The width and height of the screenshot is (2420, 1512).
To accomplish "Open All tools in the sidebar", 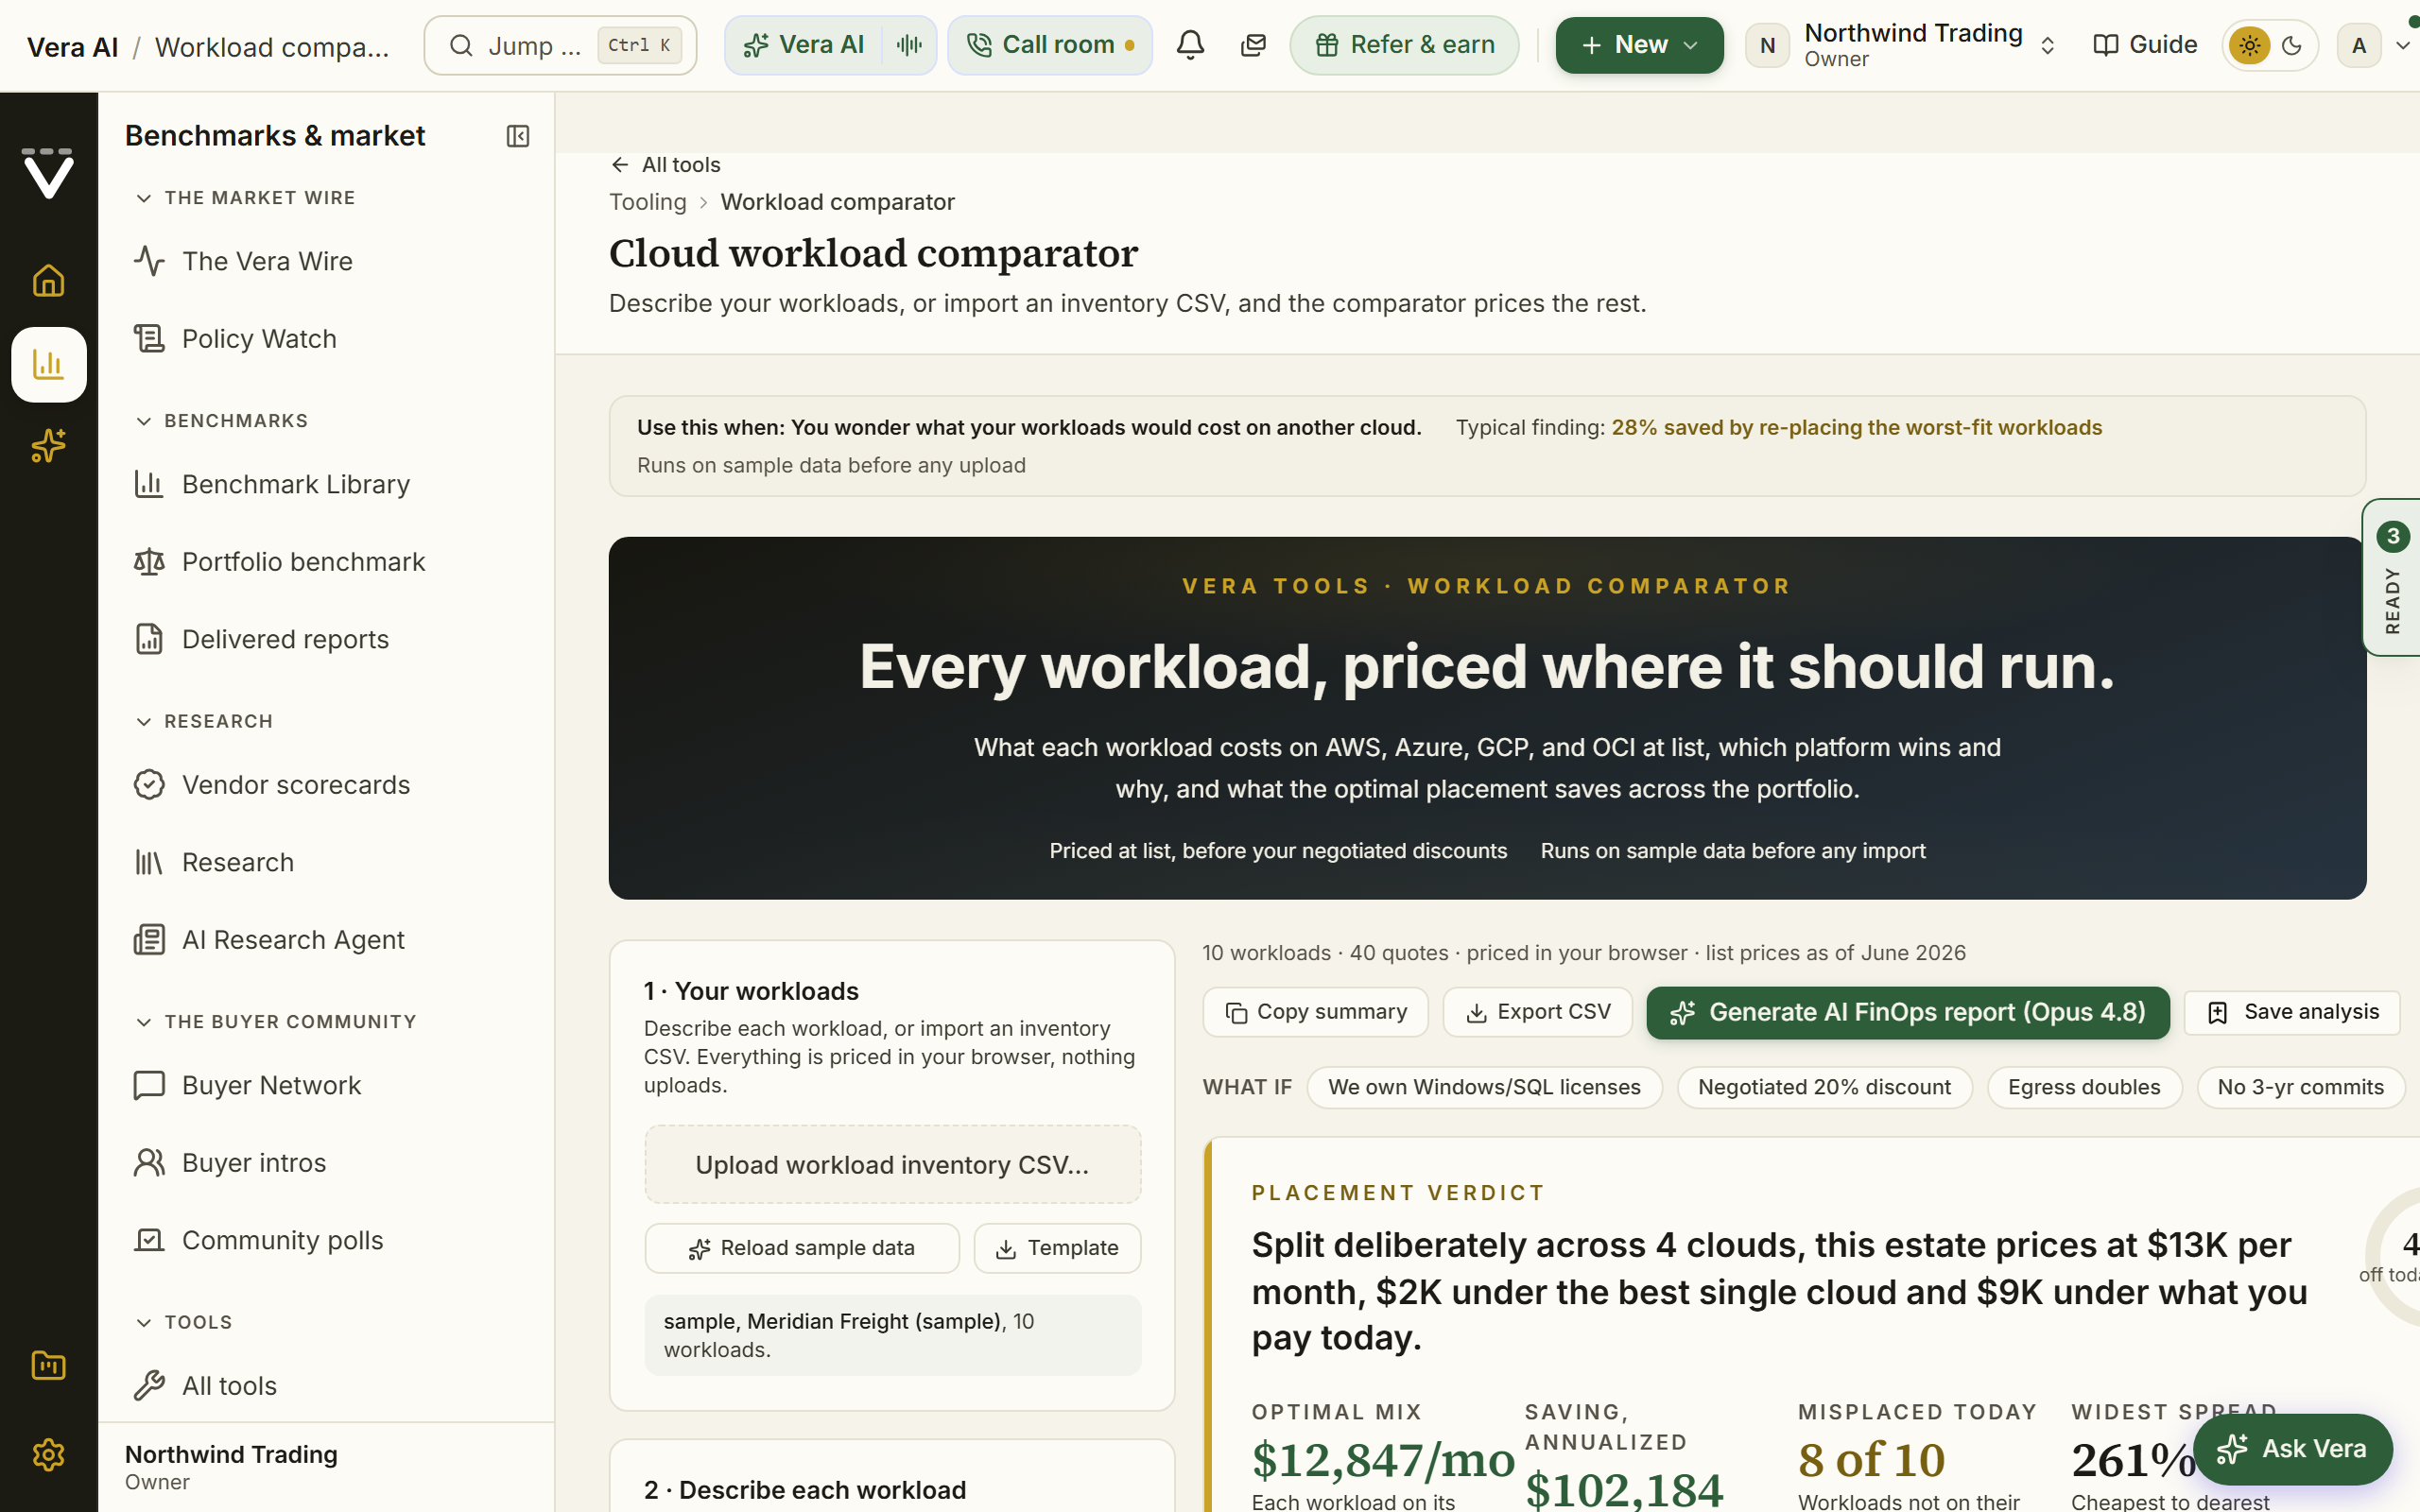I will click(325, 1386).
